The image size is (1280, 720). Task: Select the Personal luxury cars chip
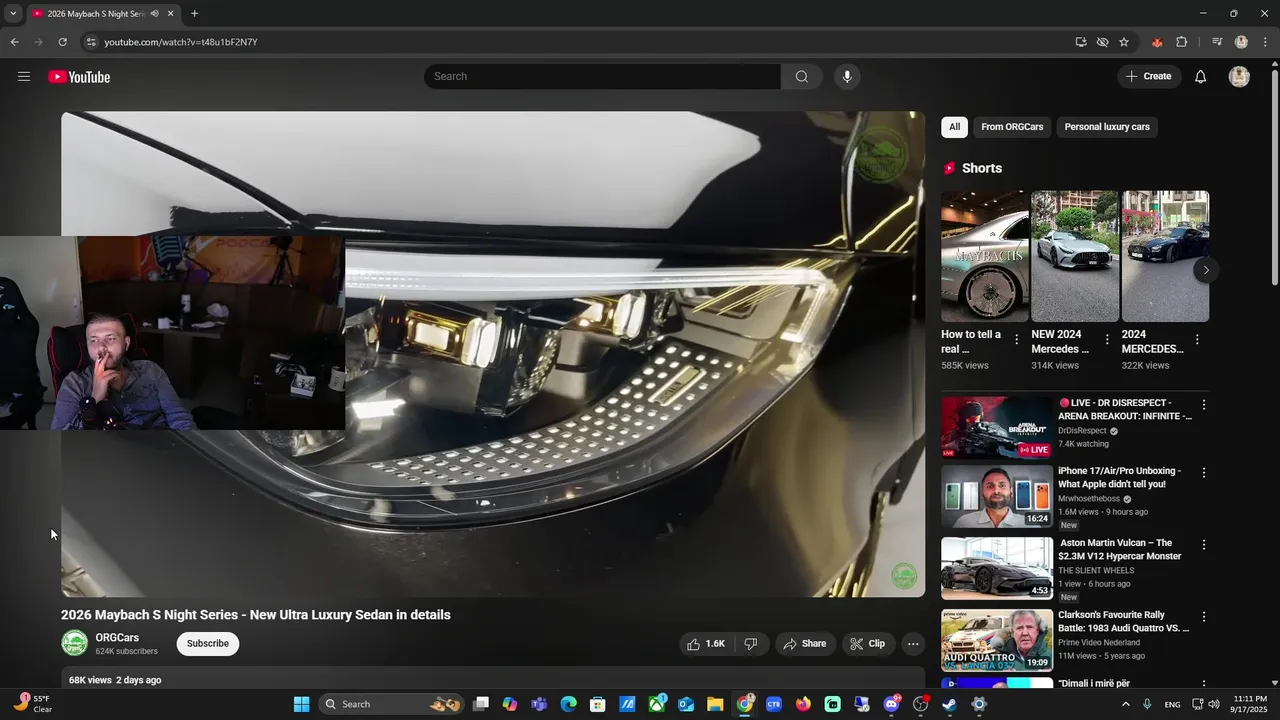click(x=1107, y=127)
